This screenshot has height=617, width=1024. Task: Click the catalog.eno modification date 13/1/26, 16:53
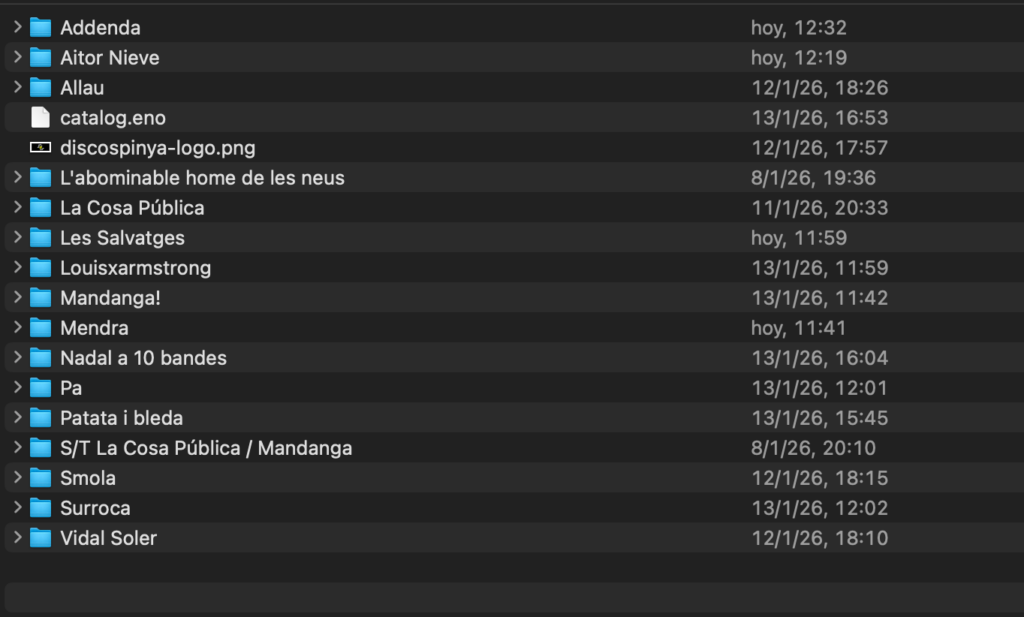[x=820, y=118]
